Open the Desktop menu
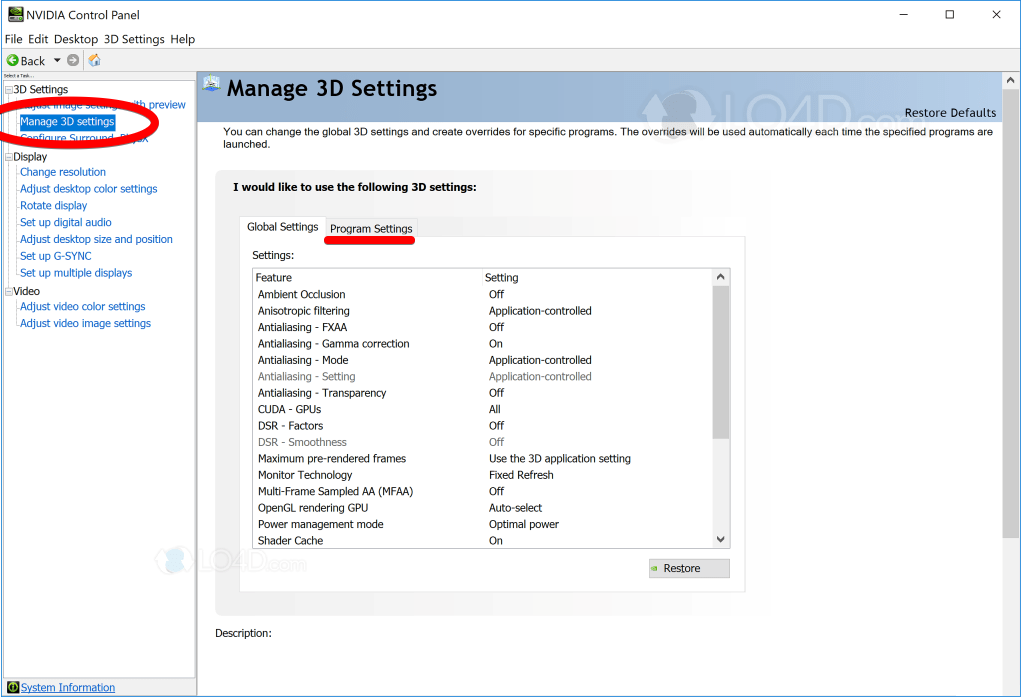The height and width of the screenshot is (697, 1021). point(76,39)
